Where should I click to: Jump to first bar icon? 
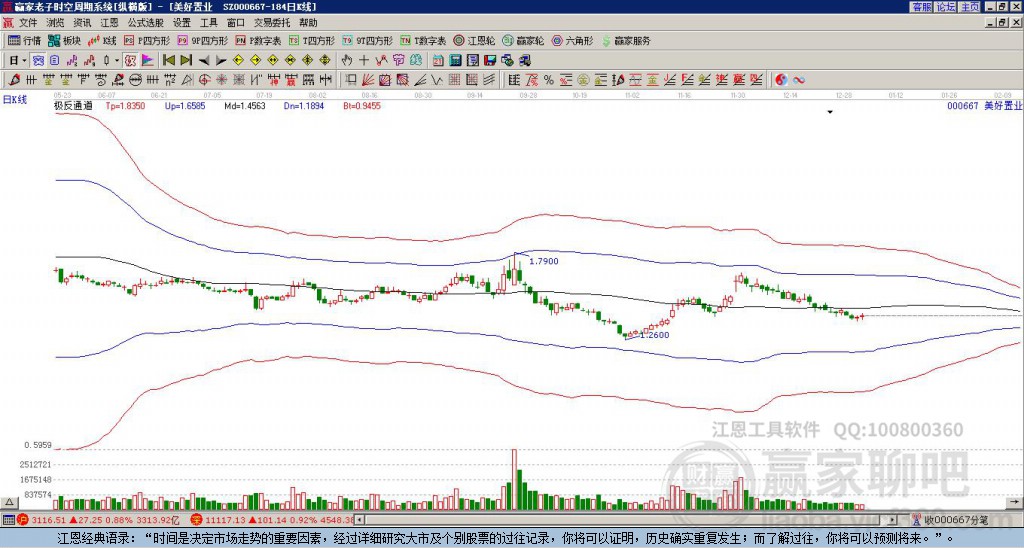[169, 61]
